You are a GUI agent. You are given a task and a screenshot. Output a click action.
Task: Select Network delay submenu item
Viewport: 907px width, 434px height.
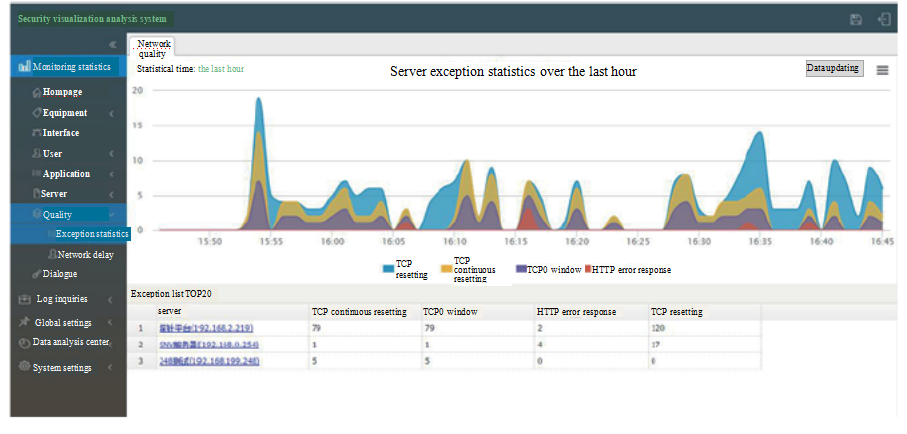coord(86,254)
